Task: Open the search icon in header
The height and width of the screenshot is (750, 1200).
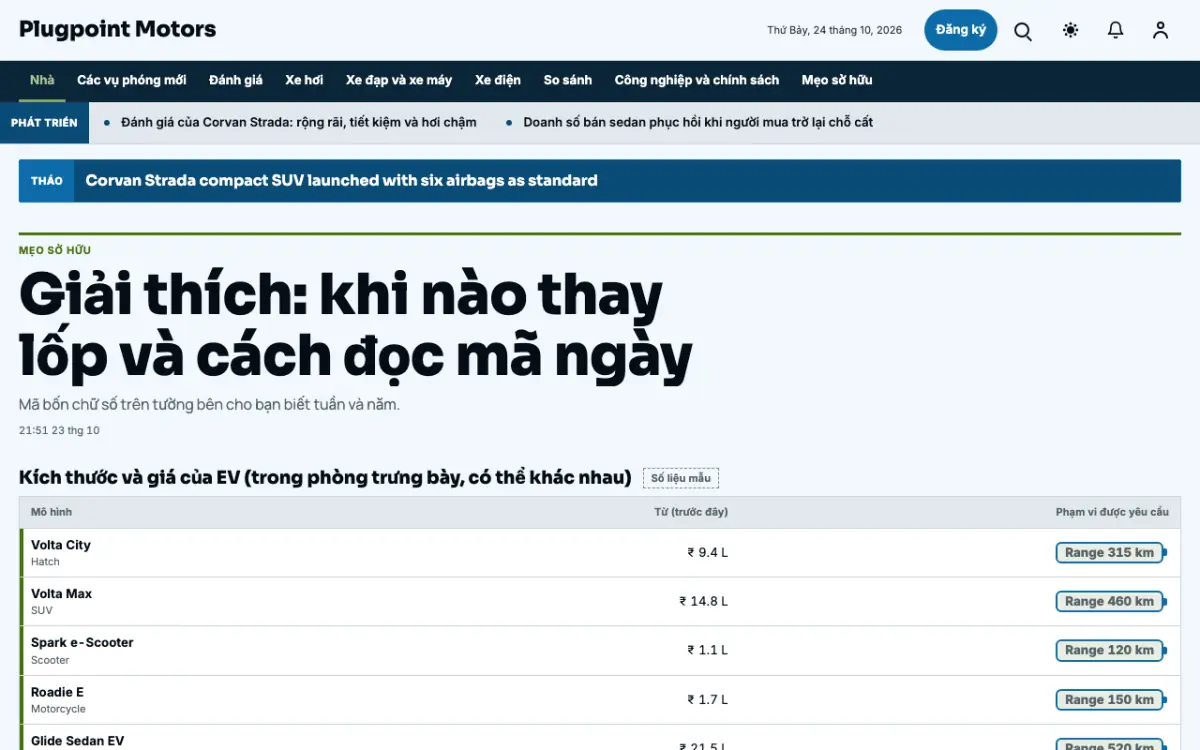Action: point(1023,31)
